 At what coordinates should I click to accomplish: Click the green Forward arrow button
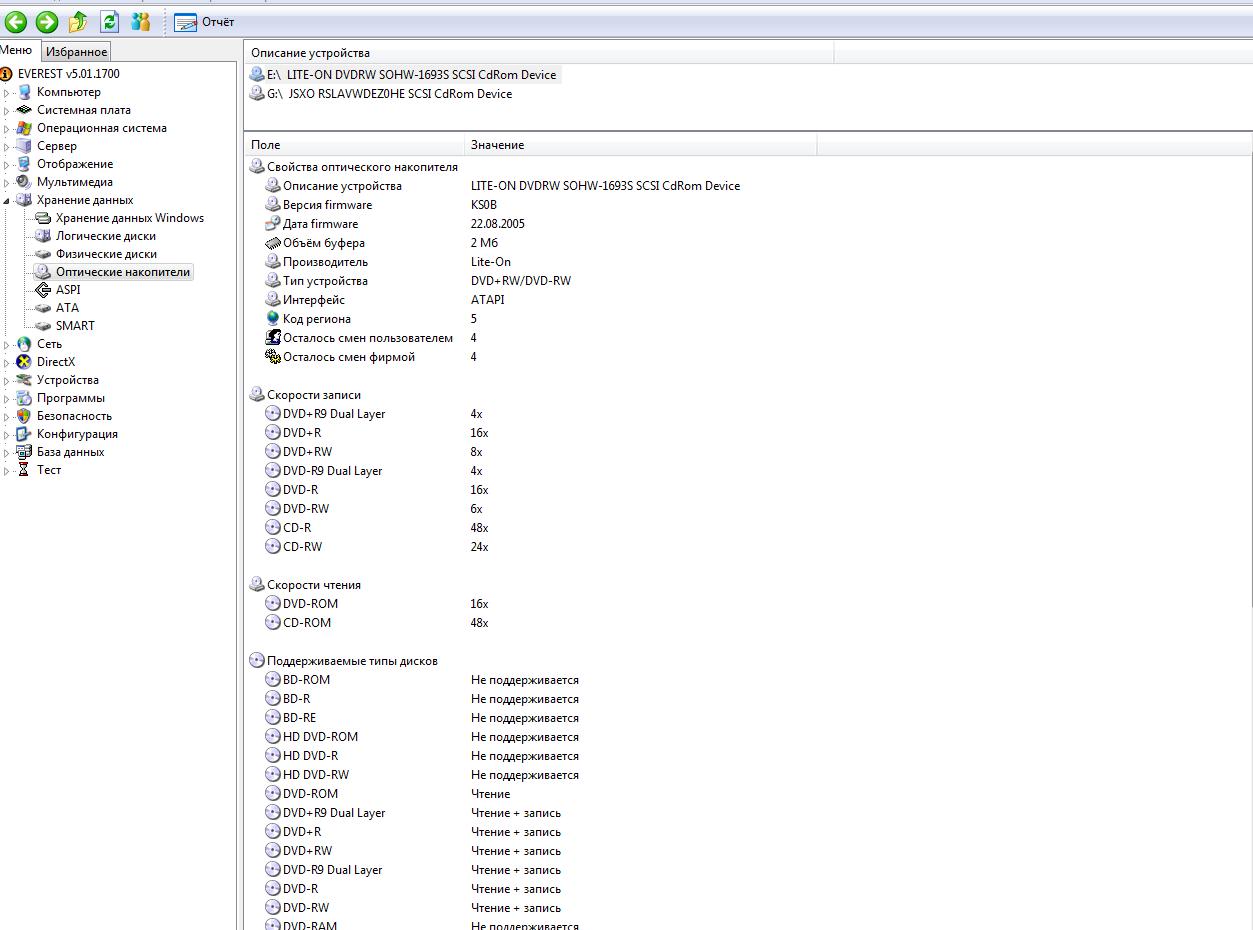(47, 22)
